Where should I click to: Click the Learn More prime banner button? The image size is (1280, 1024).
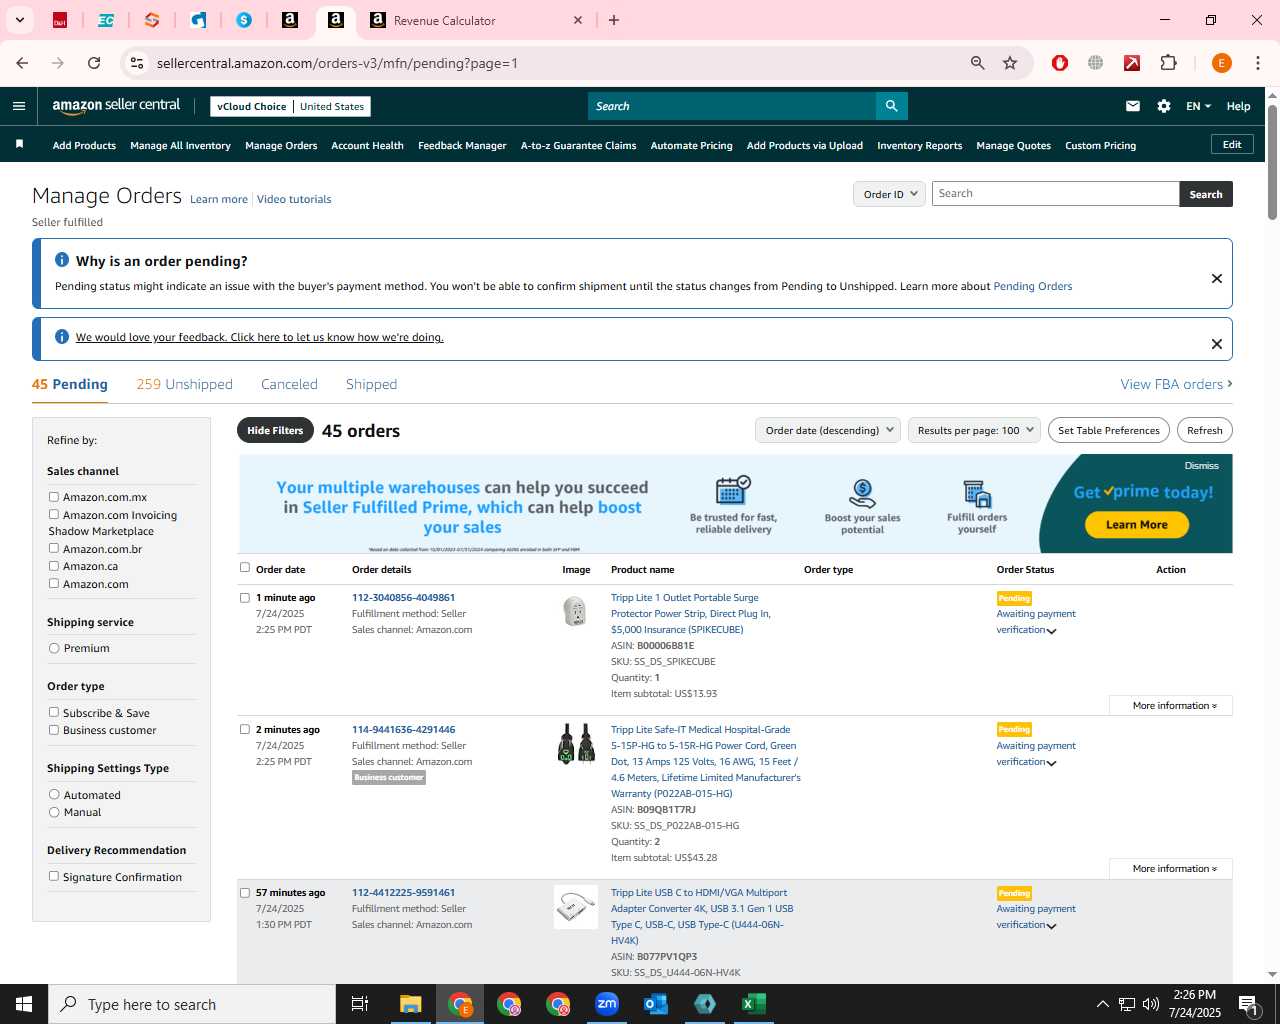point(1137,524)
